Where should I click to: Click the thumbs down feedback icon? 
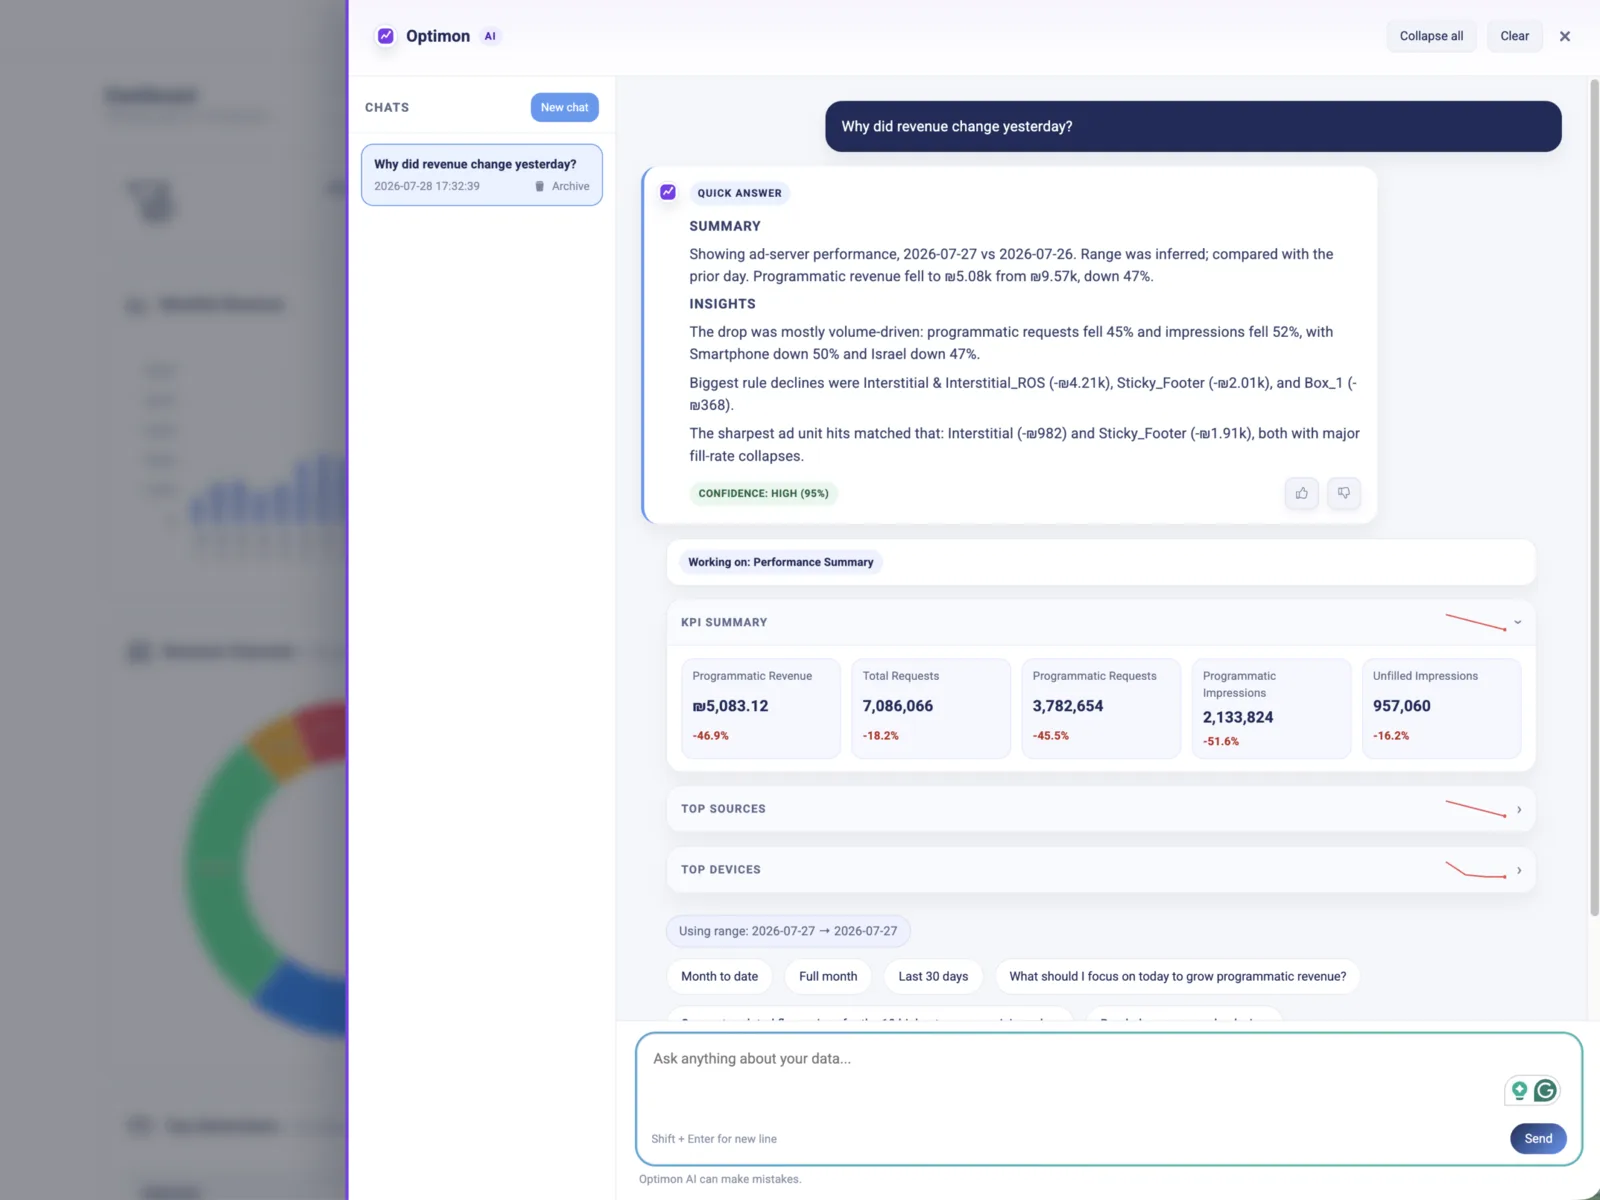pos(1344,493)
